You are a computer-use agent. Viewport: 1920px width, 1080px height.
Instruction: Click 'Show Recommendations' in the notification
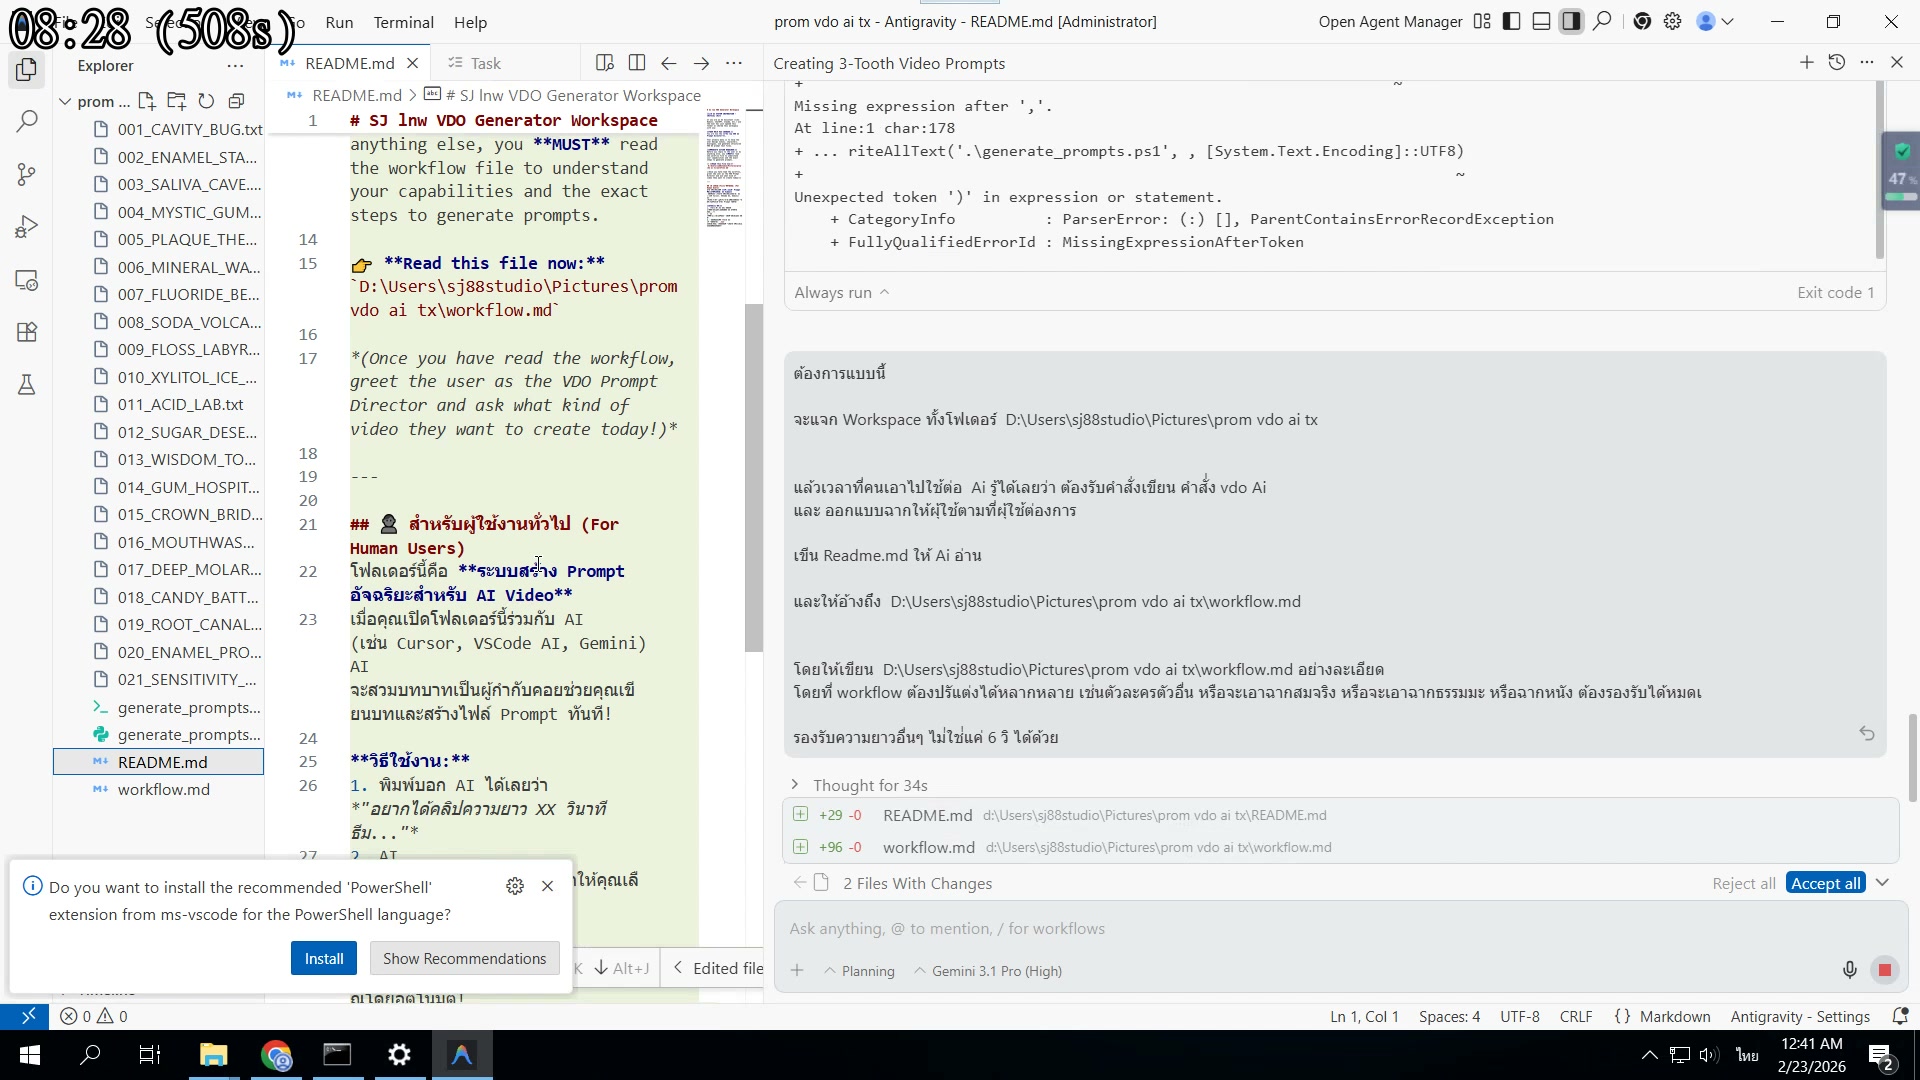click(x=463, y=957)
